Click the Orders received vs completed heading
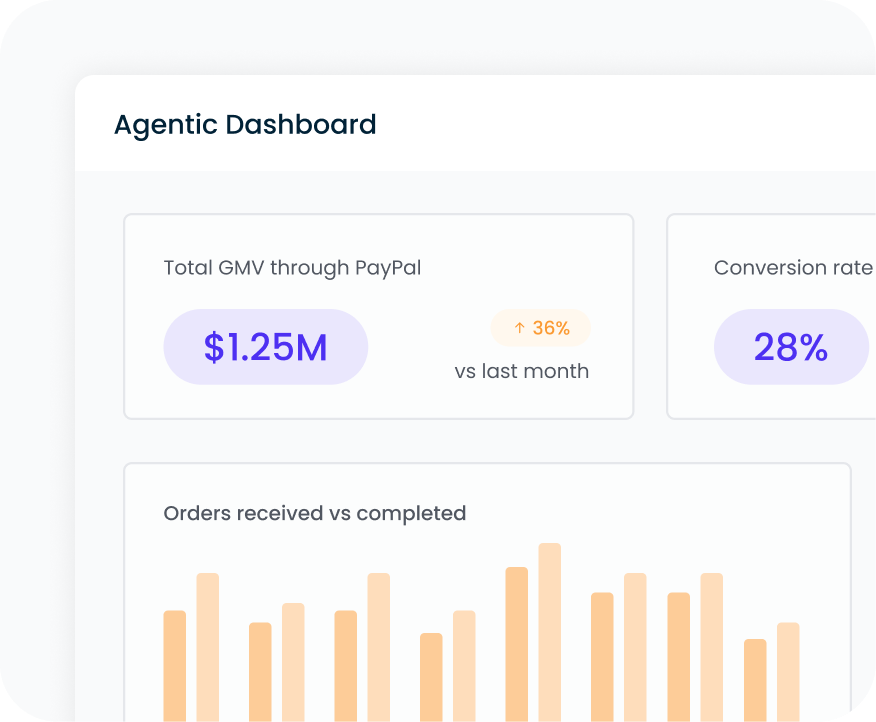 pyautogui.click(x=315, y=513)
